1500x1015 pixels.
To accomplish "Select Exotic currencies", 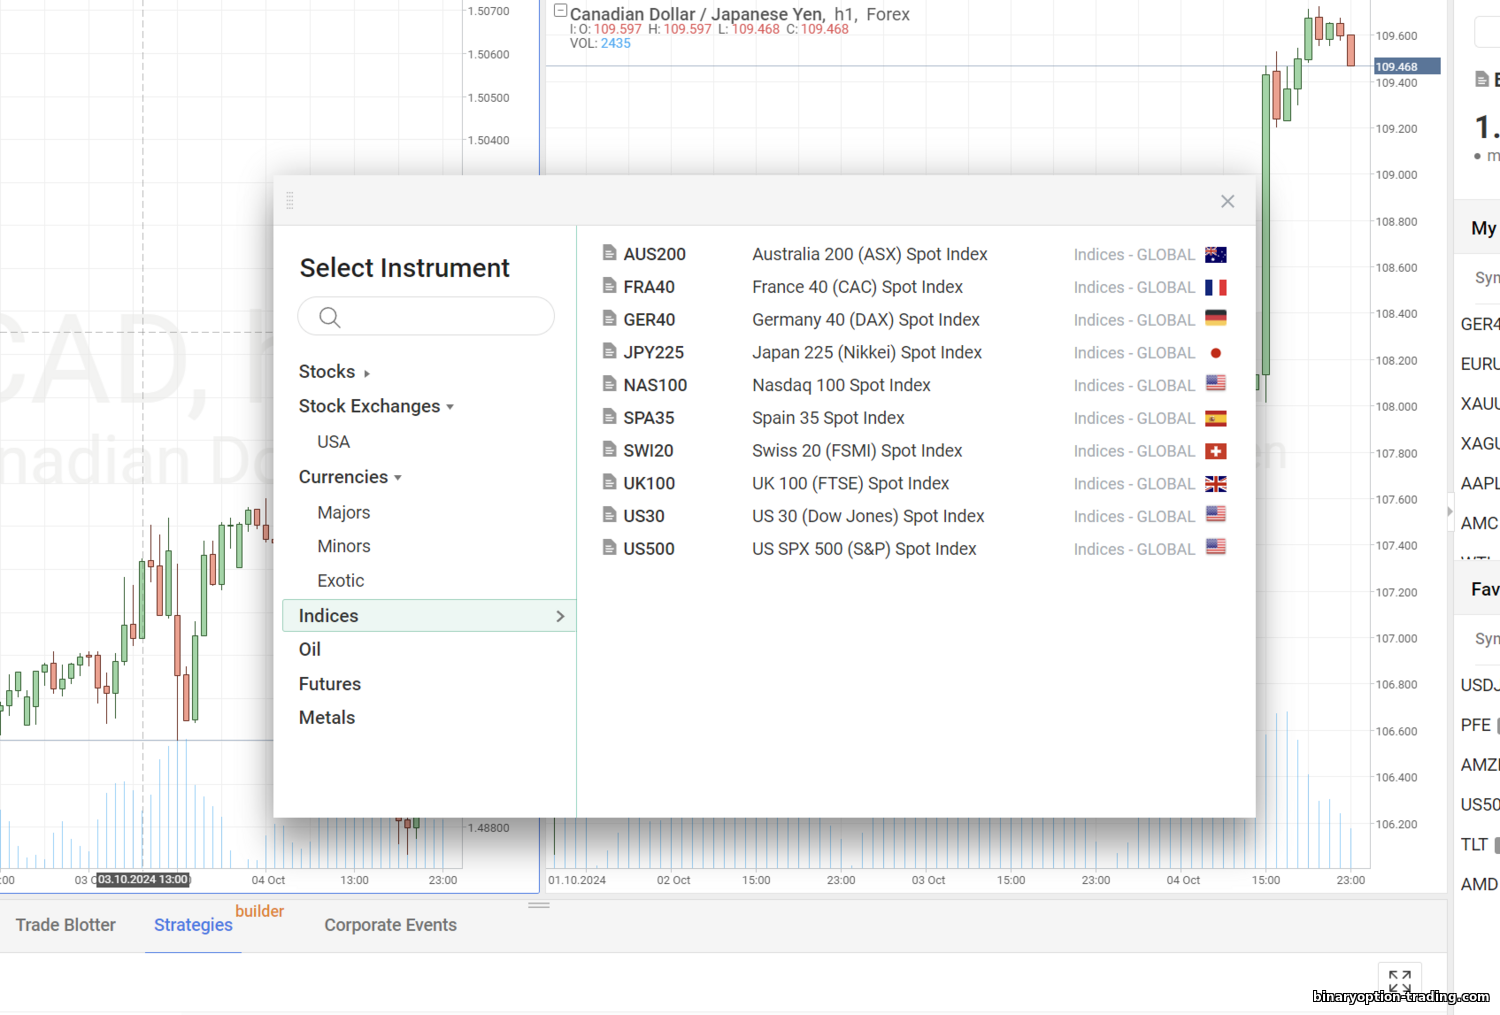I will tap(340, 581).
